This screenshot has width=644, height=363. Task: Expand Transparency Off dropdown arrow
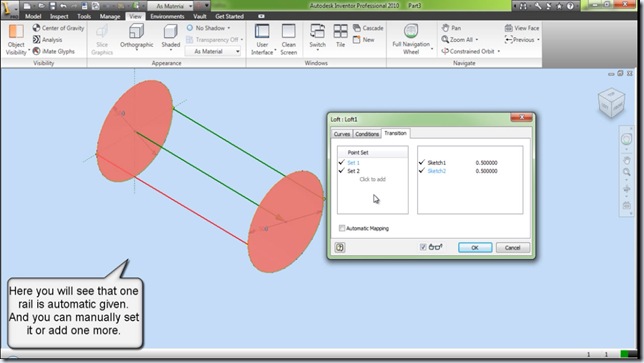242,39
